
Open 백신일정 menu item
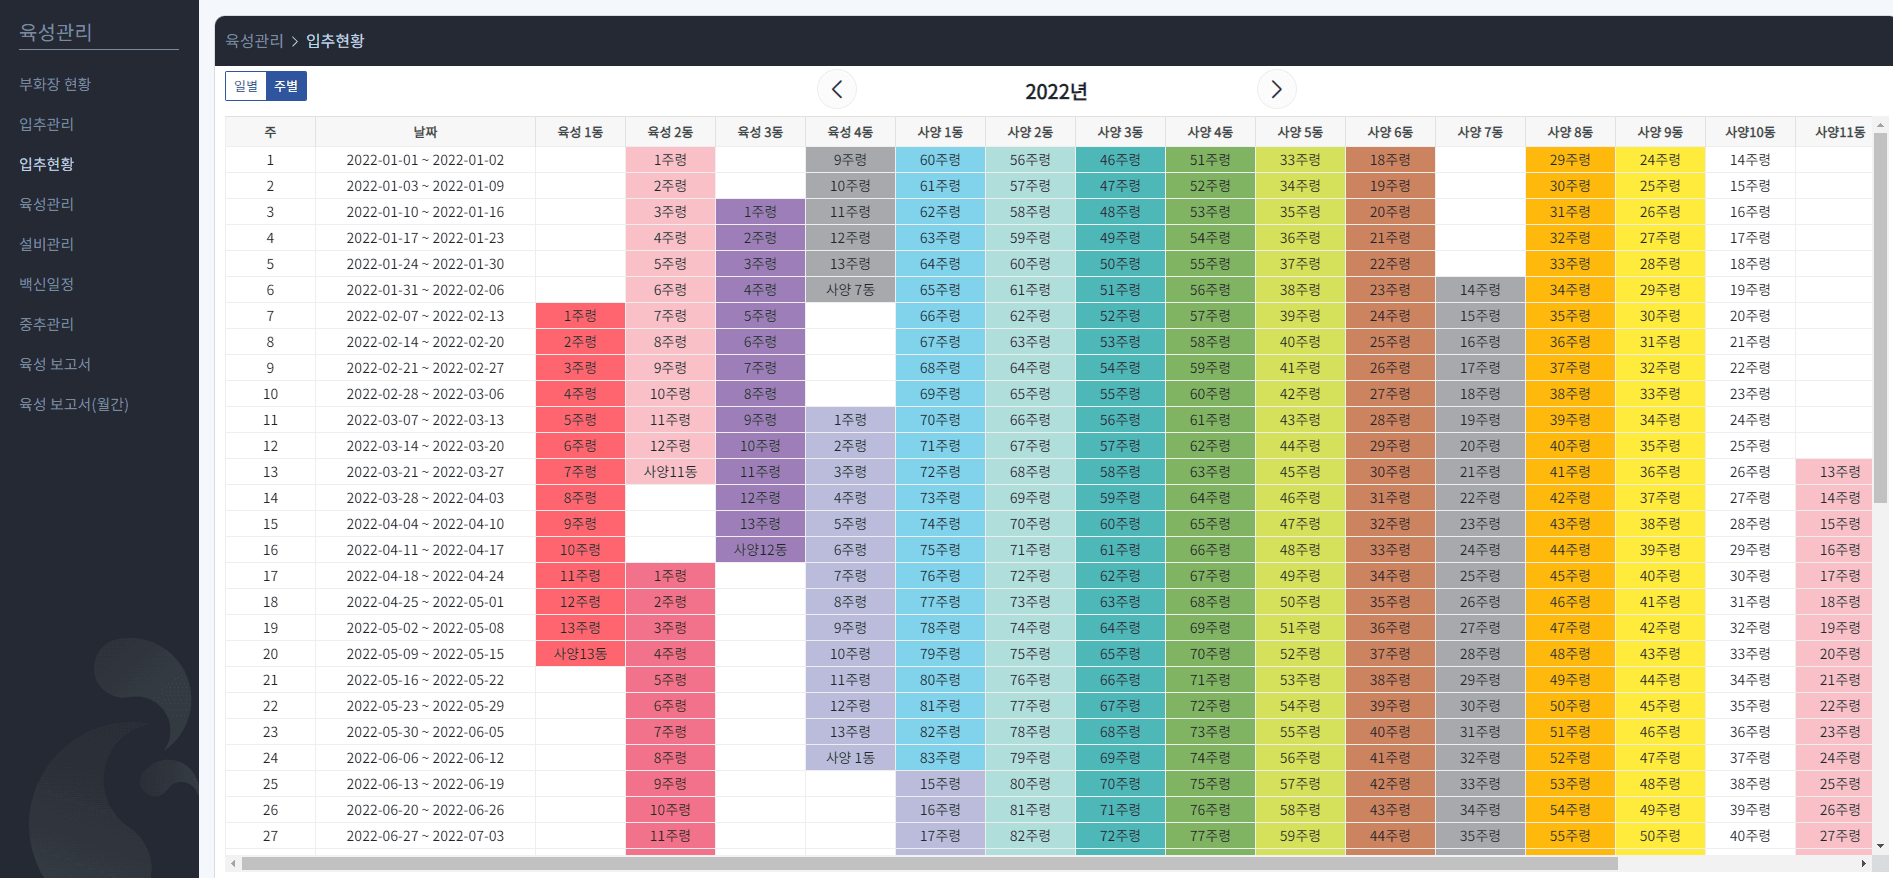[x=47, y=284]
